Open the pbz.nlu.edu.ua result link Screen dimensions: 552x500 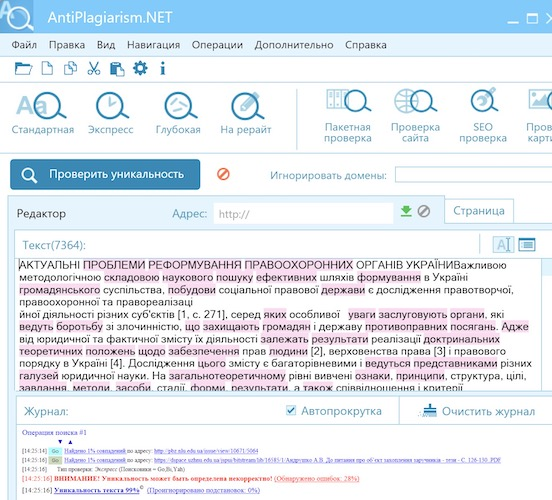coord(206,451)
